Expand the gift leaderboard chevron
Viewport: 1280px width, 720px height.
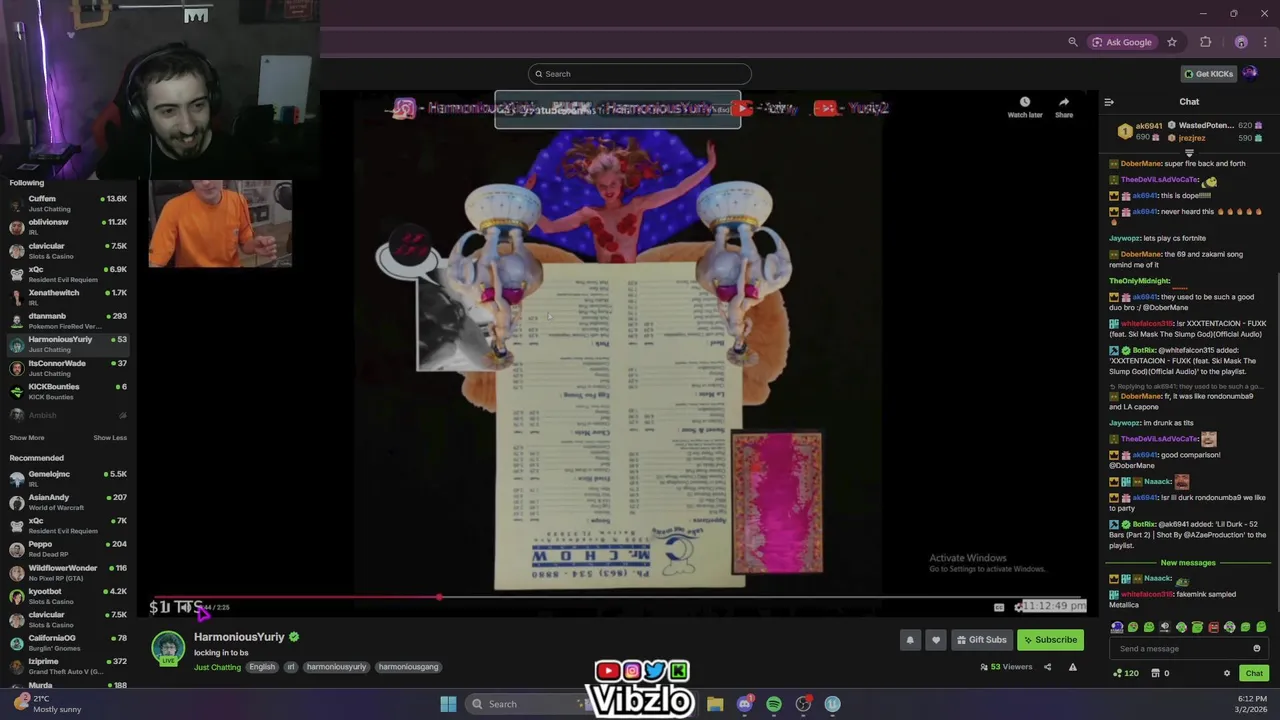[1189, 152]
